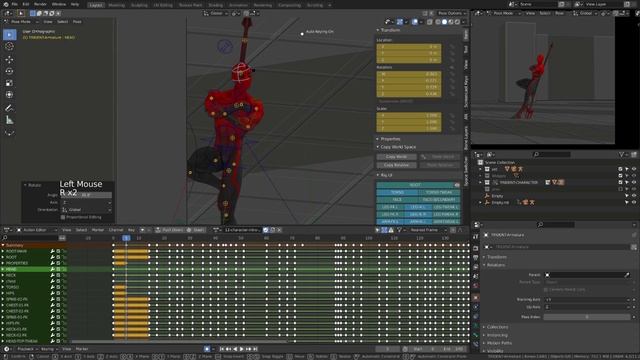
Task: Click the Push Down button
Action: (x=169, y=230)
